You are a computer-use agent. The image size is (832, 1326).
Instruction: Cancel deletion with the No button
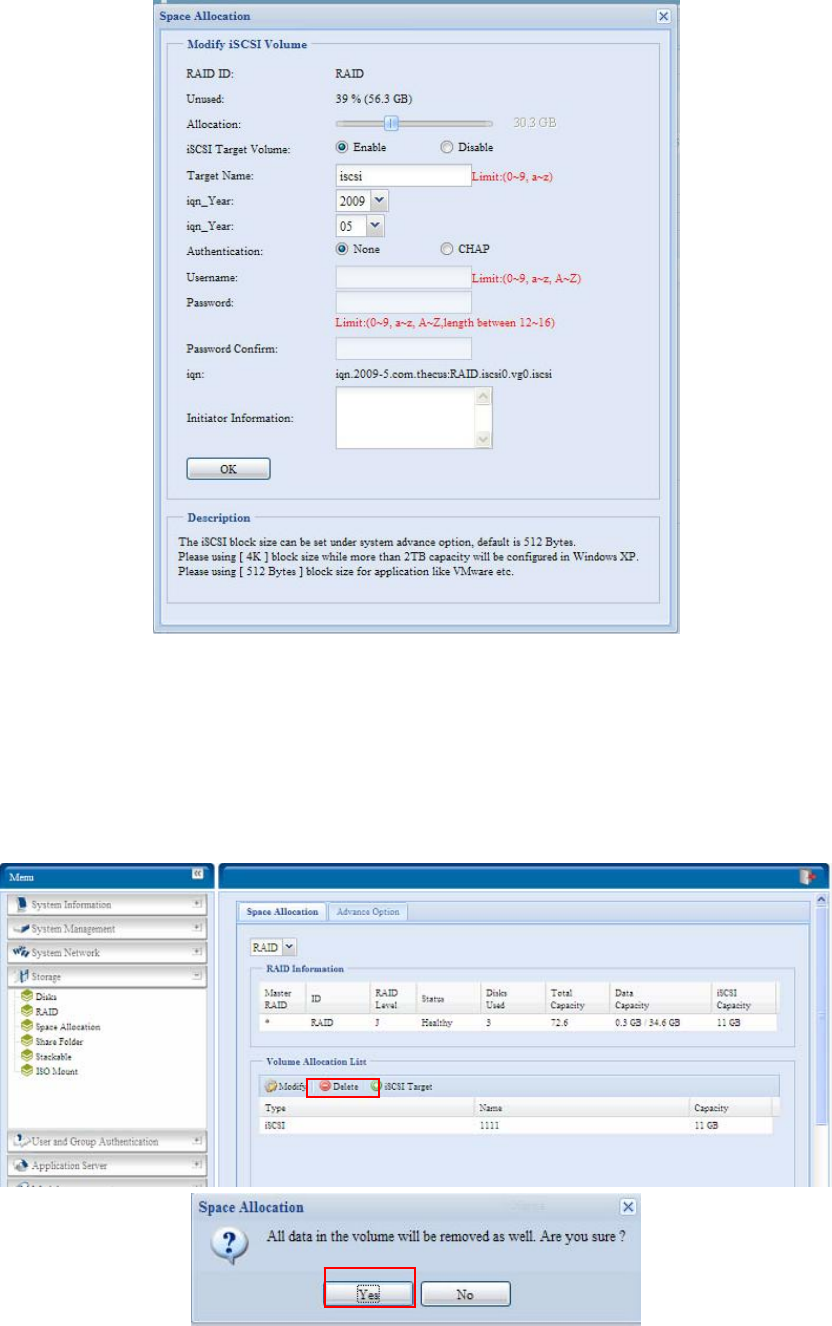[465, 1294]
